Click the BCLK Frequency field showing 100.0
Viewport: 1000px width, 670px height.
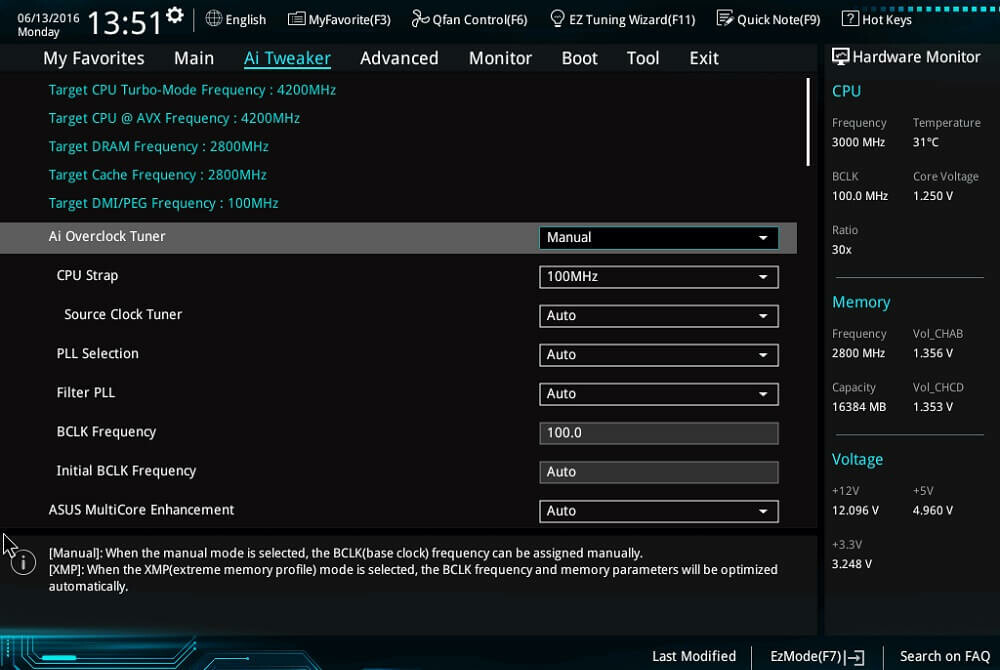click(x=658, y=433)
